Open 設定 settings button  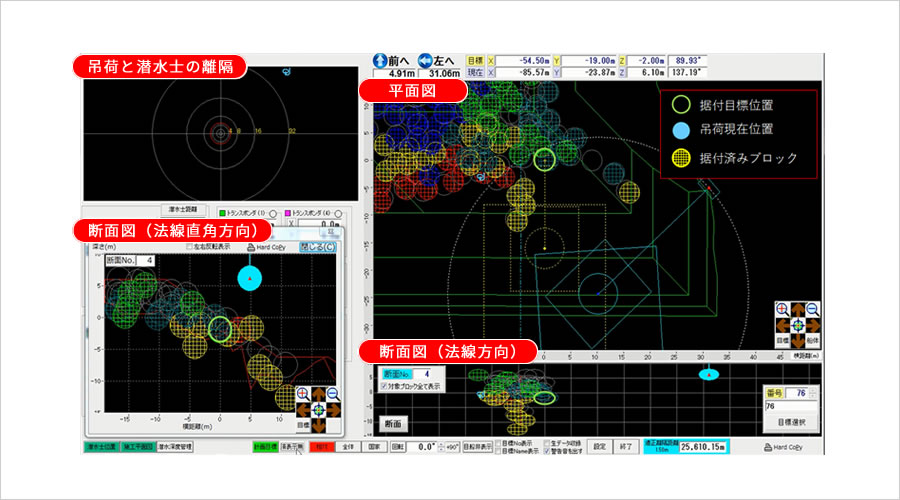click(599, 447)
